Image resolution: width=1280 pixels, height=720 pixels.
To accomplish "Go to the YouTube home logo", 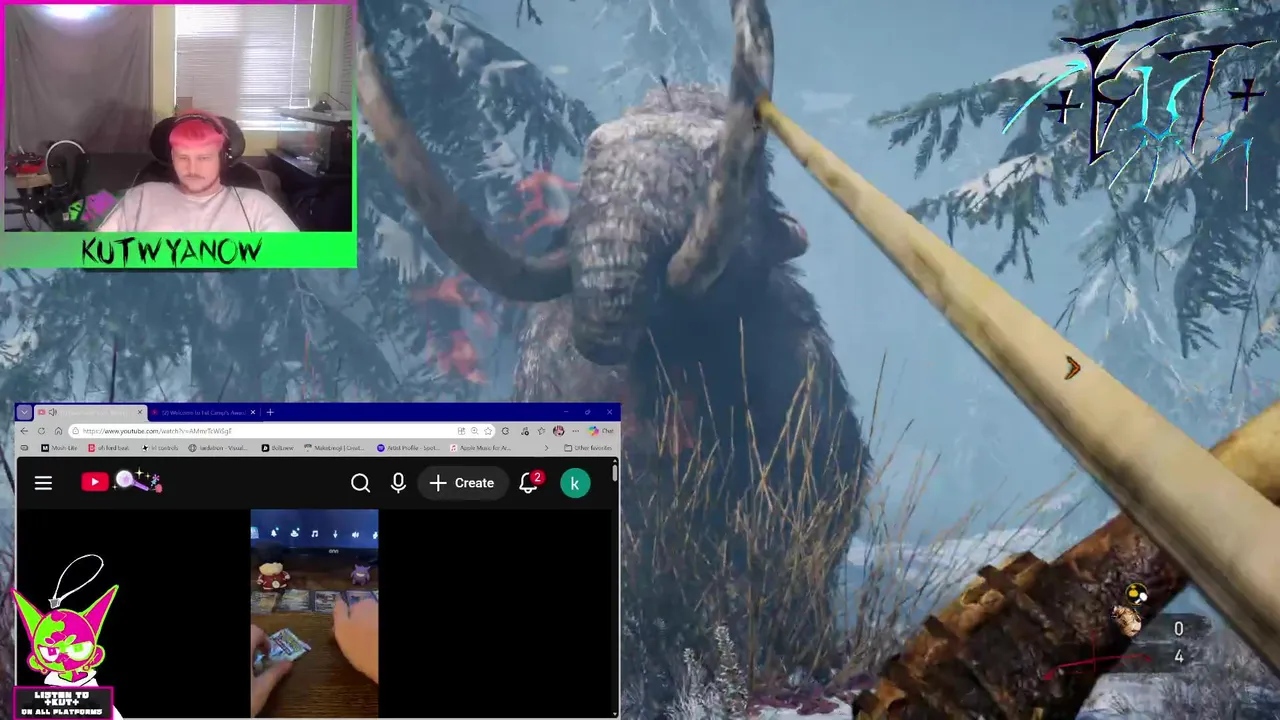I will coord(121,482).
